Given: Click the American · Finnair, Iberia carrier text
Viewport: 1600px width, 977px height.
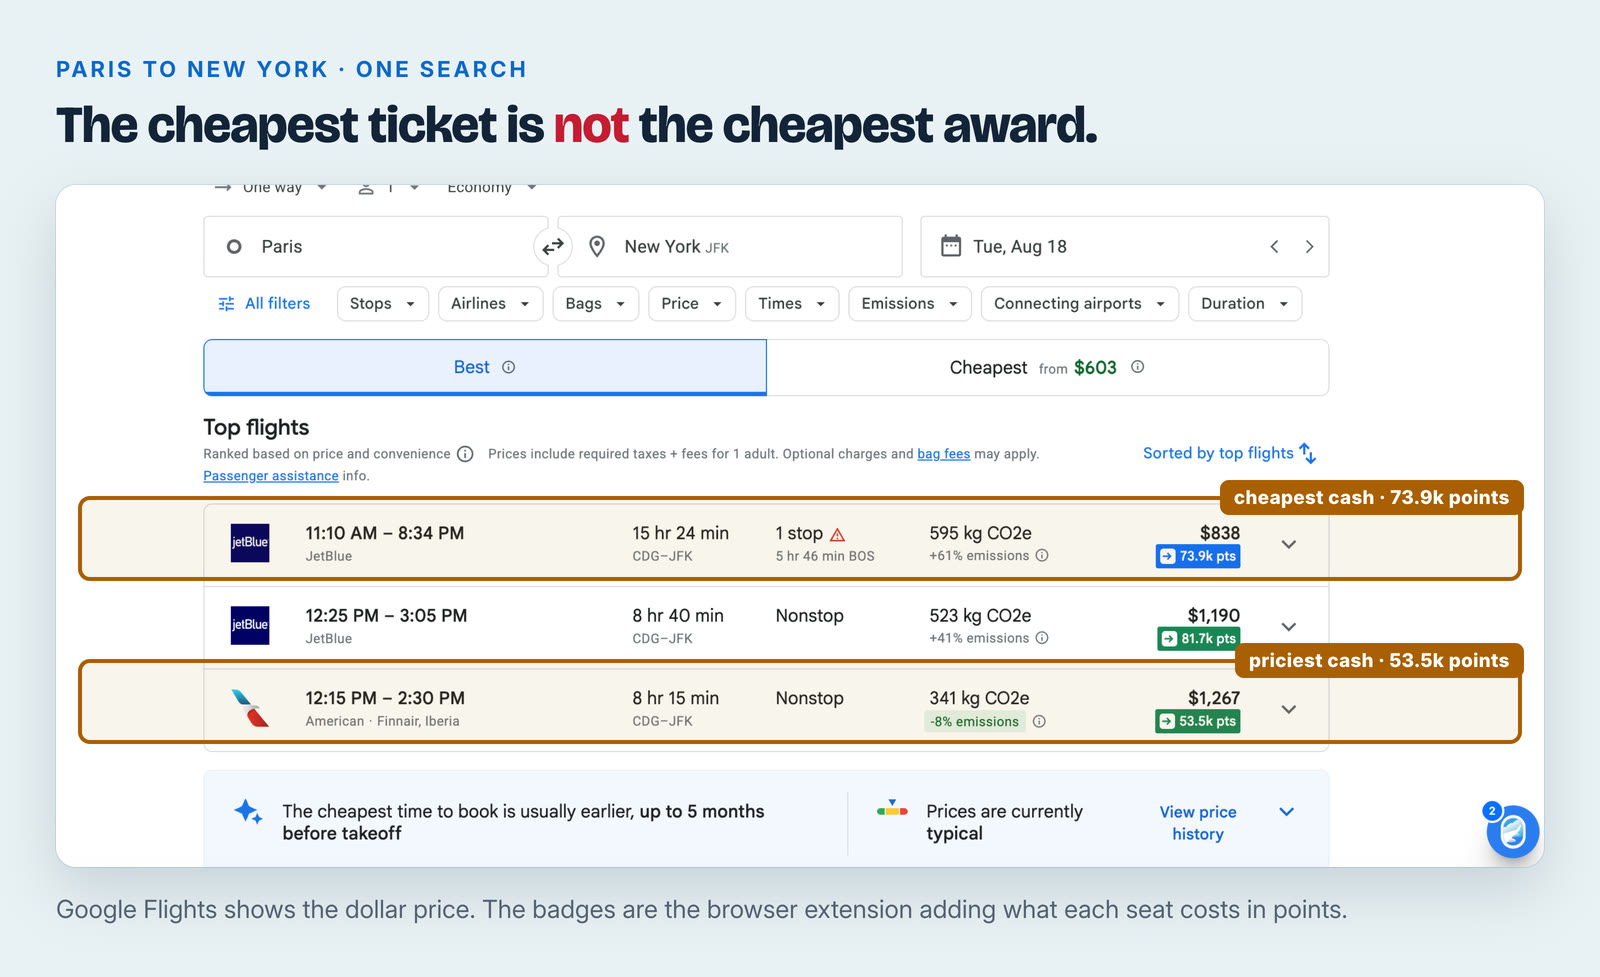Looking at the screenshot, I should point(382,721).
